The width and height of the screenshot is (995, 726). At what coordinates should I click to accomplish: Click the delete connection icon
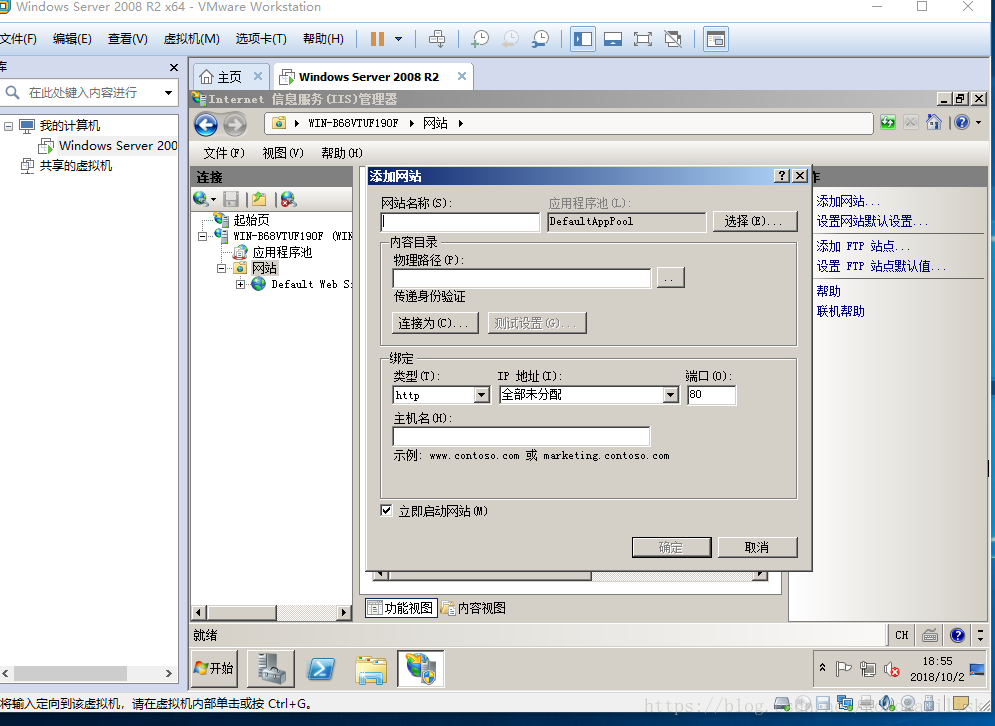pyautogui.click(x=288, y=199)
